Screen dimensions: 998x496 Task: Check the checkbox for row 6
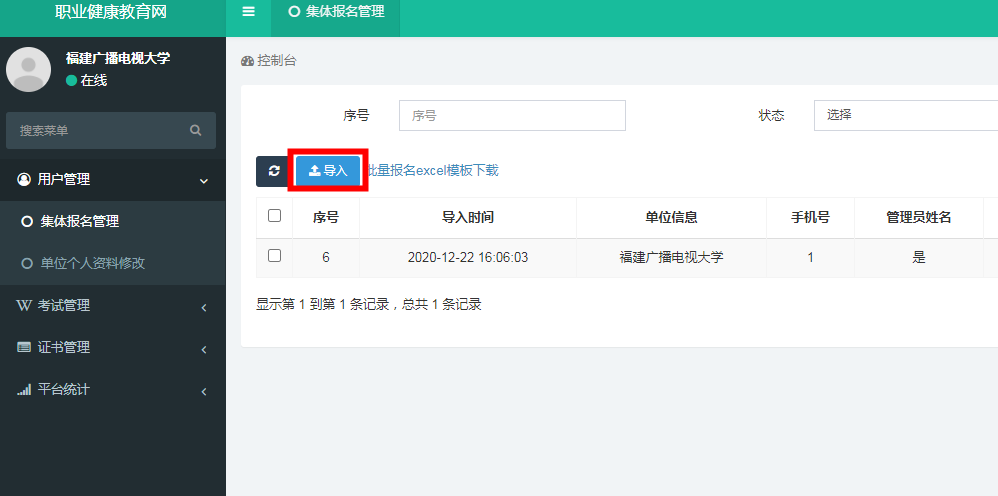point(275,256)
